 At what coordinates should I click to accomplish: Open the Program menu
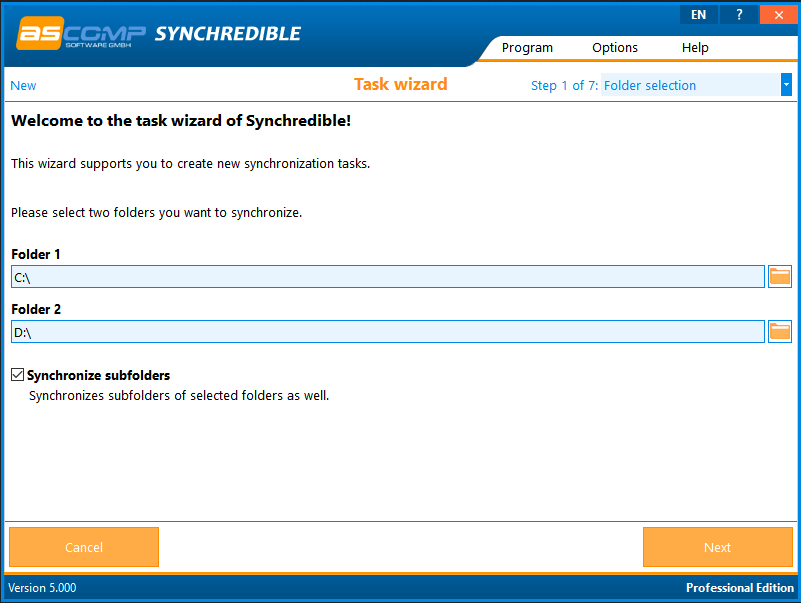point(527,48)
